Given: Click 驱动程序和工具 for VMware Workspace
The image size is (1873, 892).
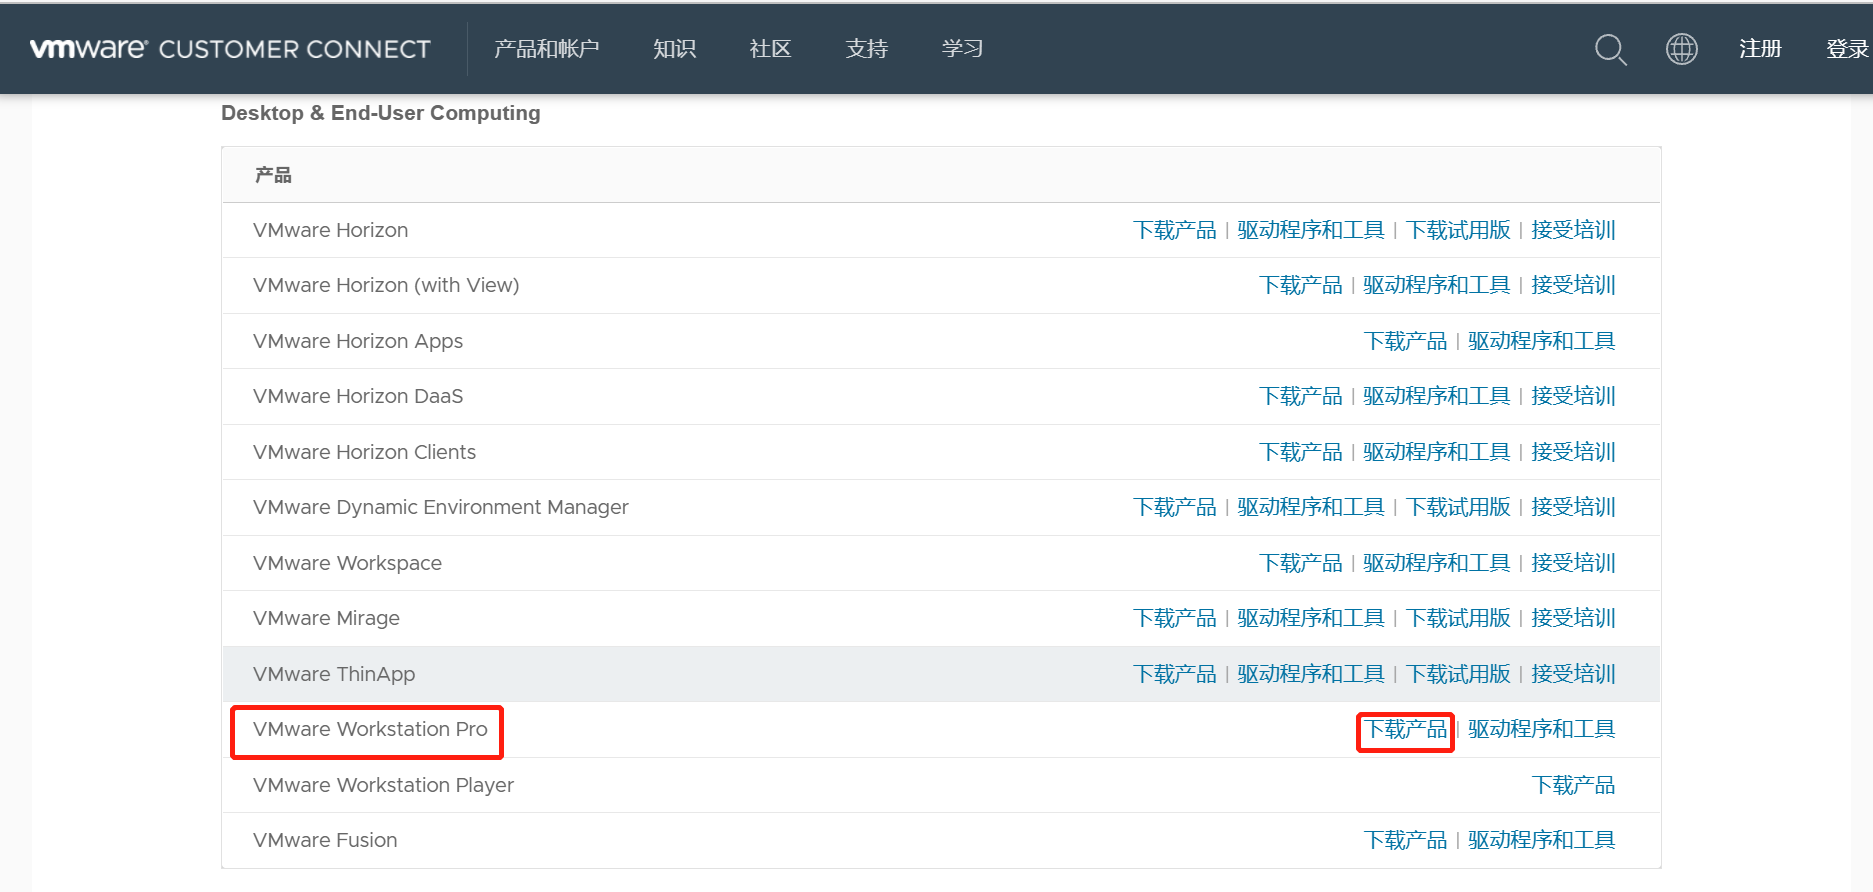Looking at the screenshot, I should click(x=1437, y=563).
